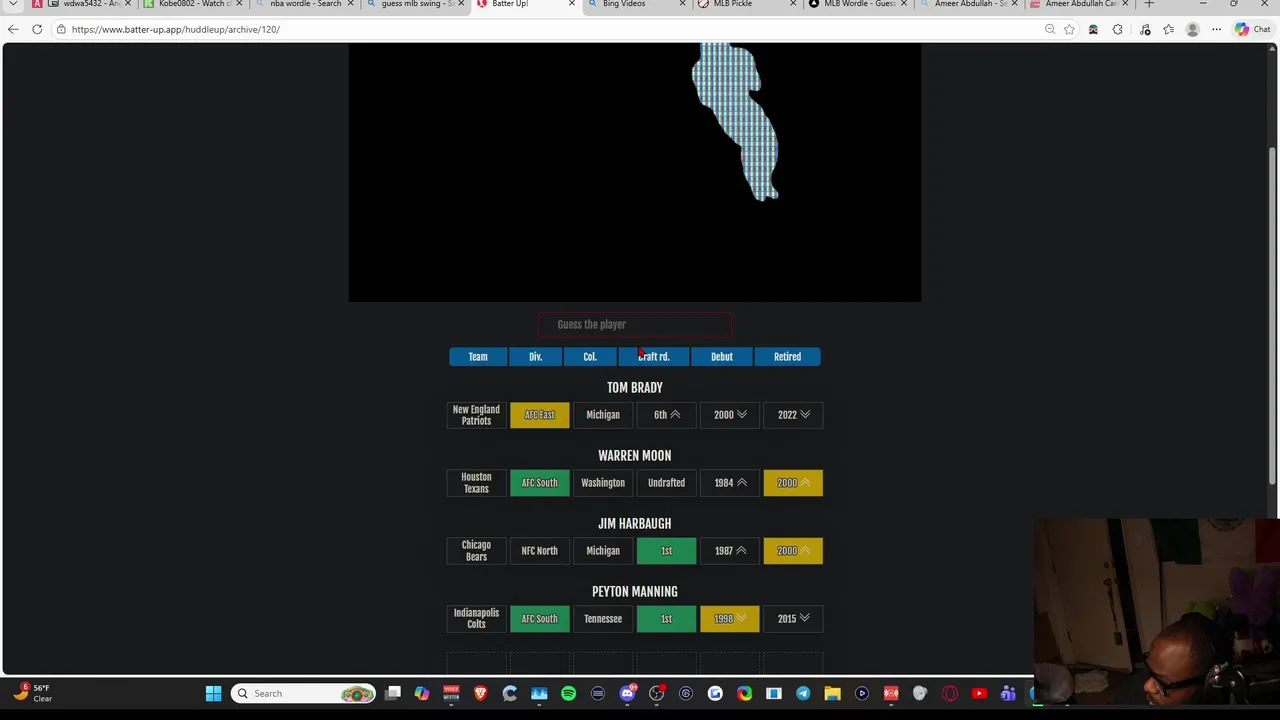Click the silhouette player image area
The width and height of the screenshot is (1280, 720).
coord(635,172)
